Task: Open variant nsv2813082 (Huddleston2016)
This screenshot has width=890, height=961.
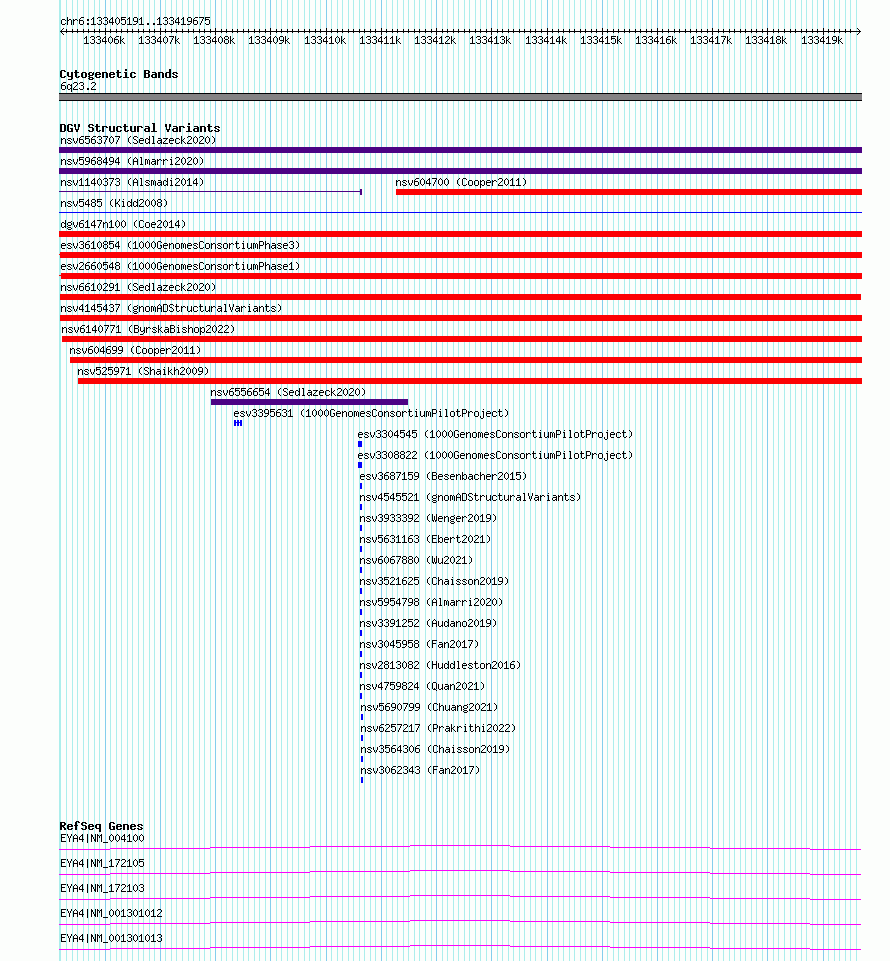Action: click(440, 665)
